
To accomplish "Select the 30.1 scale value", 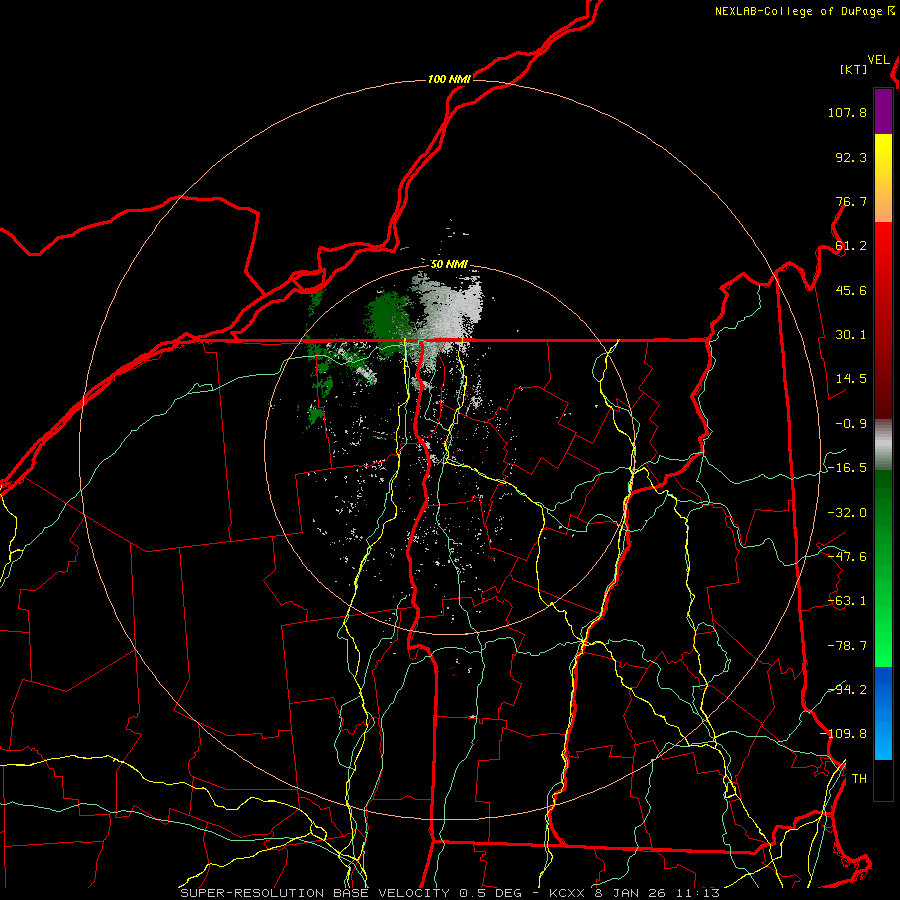I will pos(851,335).
